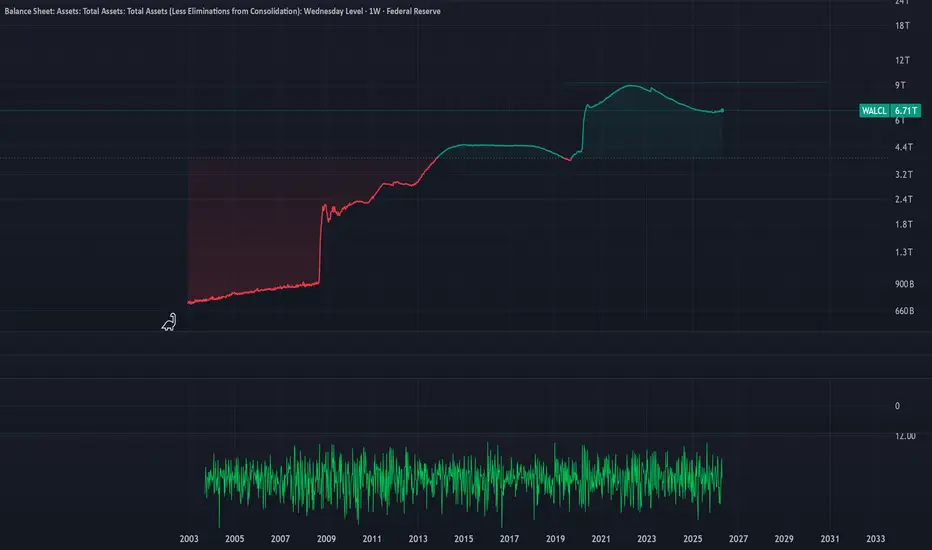Click the 2019 label on time axis
The image size is (932, 550).
[x=555, y=539]
